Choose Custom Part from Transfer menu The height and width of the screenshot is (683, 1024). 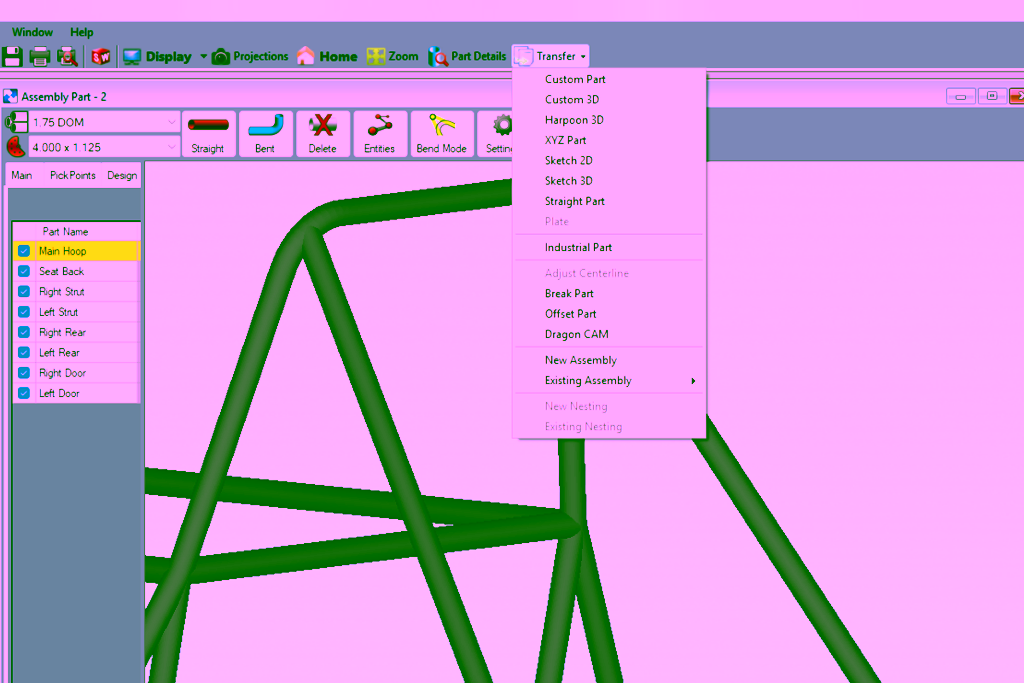609,79
